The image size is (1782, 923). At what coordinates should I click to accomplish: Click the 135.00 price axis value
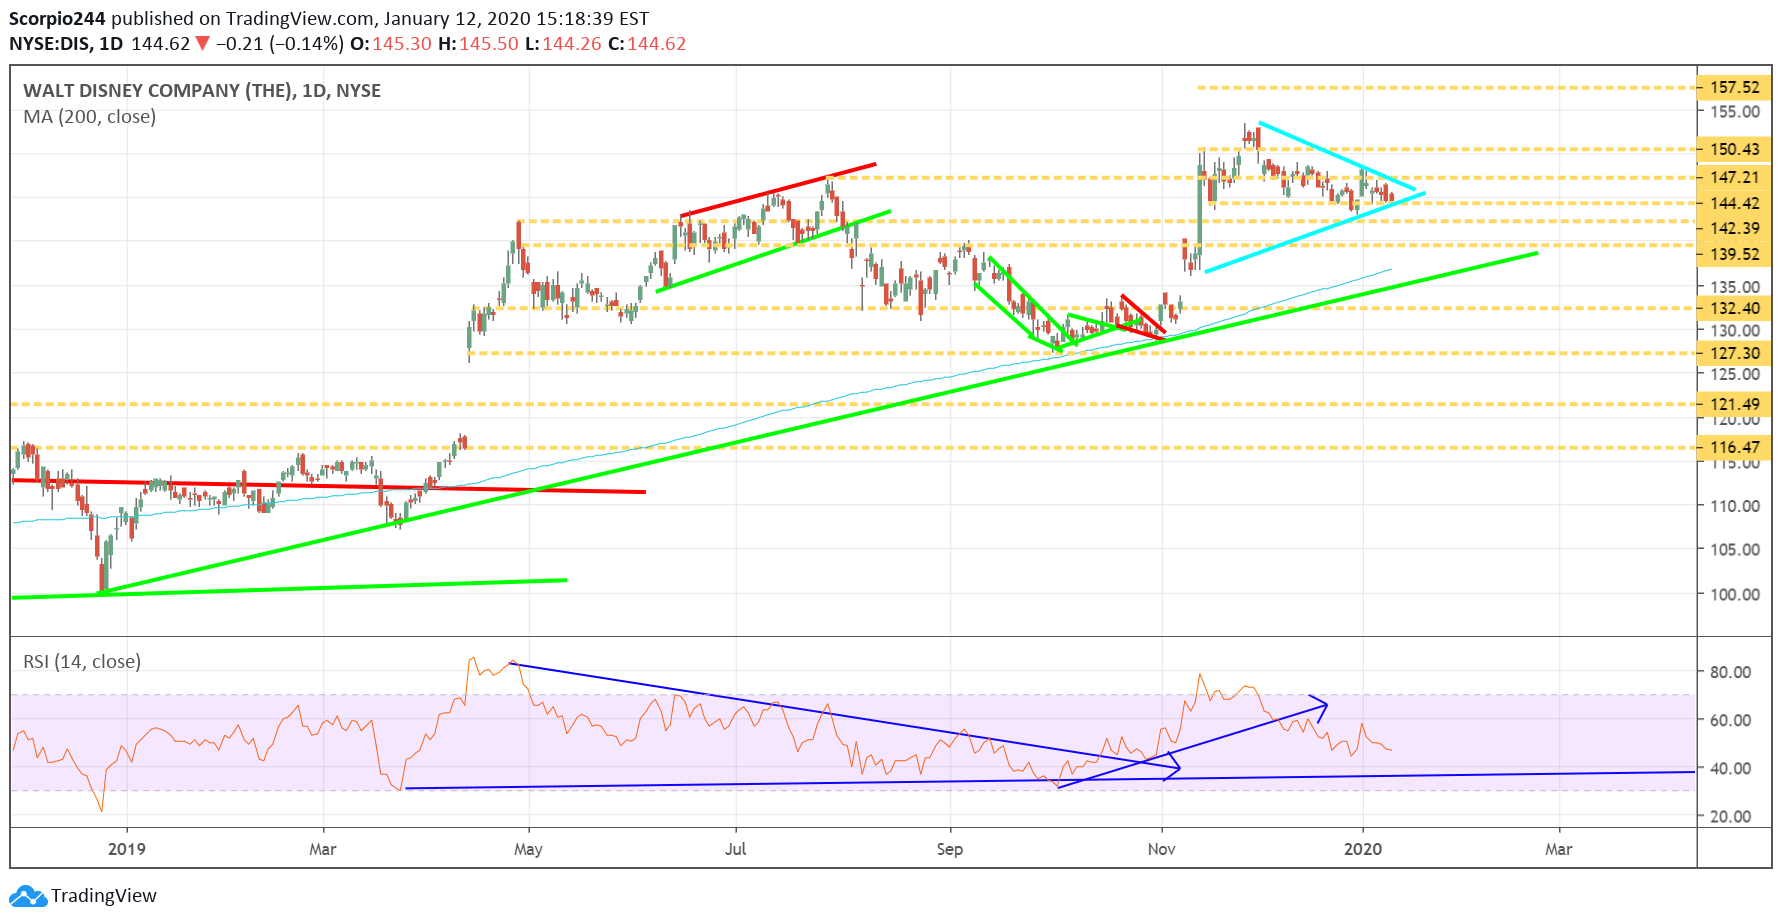(x=1734, y=287)
